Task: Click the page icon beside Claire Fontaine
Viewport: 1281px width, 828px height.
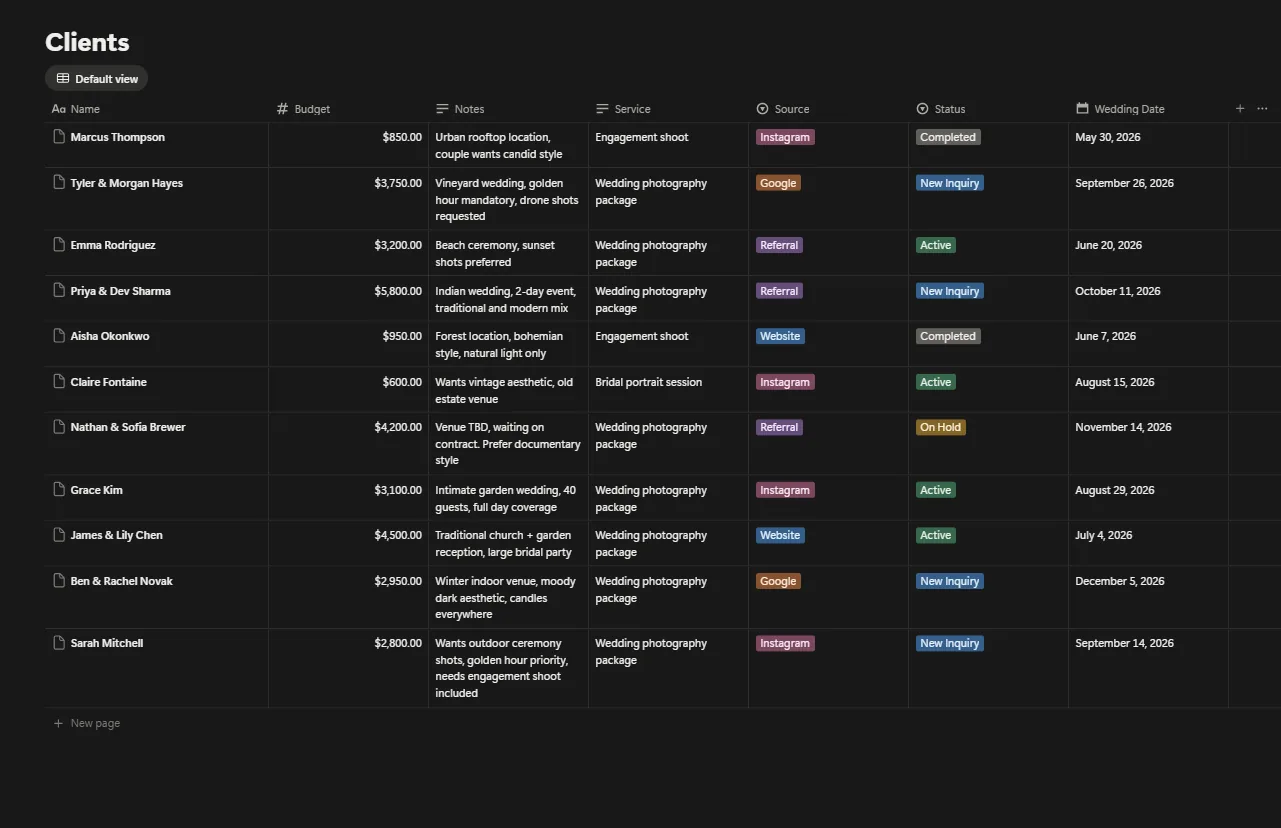Action: pos(59,382)
